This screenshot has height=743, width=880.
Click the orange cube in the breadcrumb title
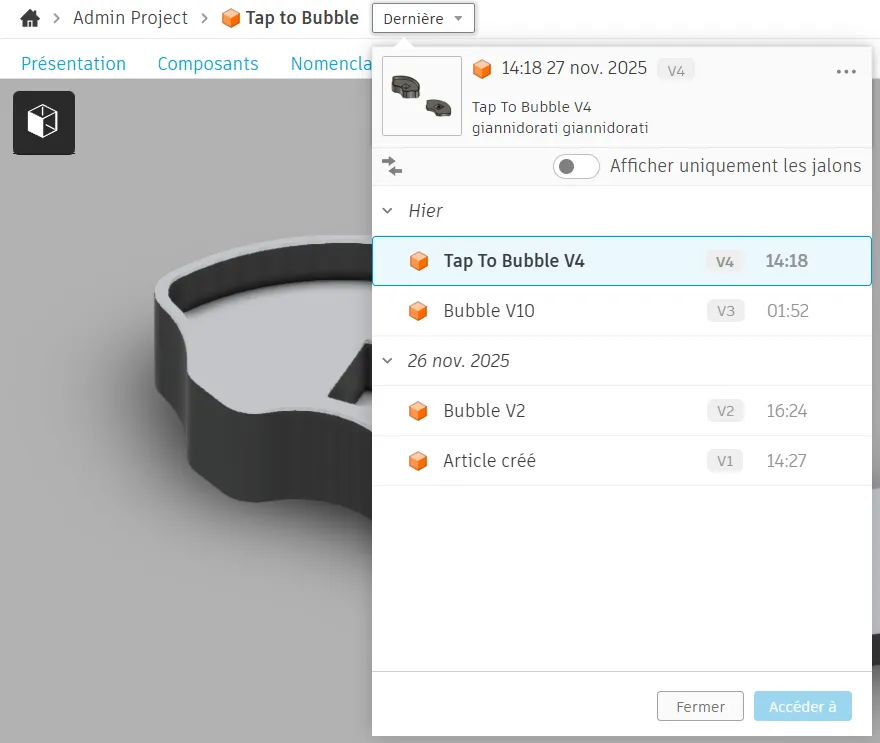pos(231,18)
